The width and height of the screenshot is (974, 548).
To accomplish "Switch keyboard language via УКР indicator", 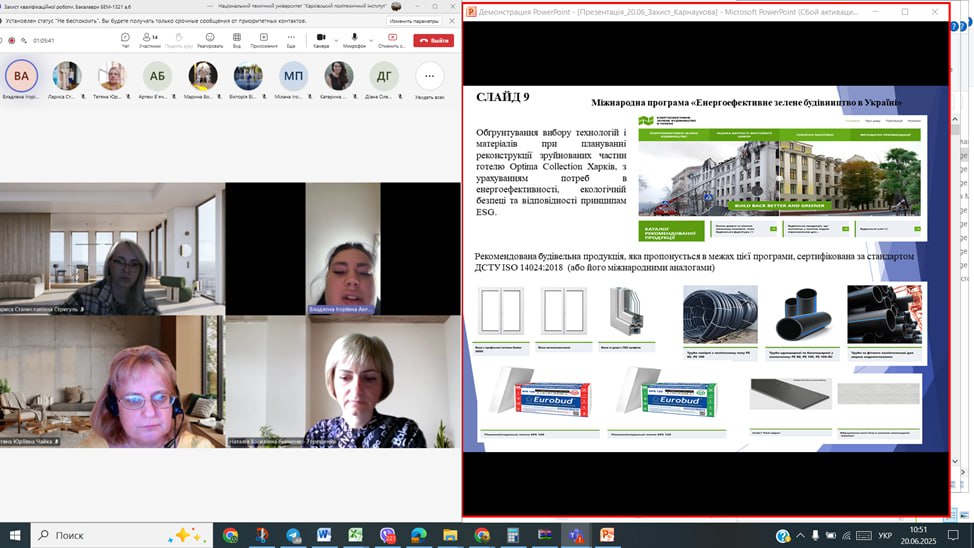I will point(886,535).
